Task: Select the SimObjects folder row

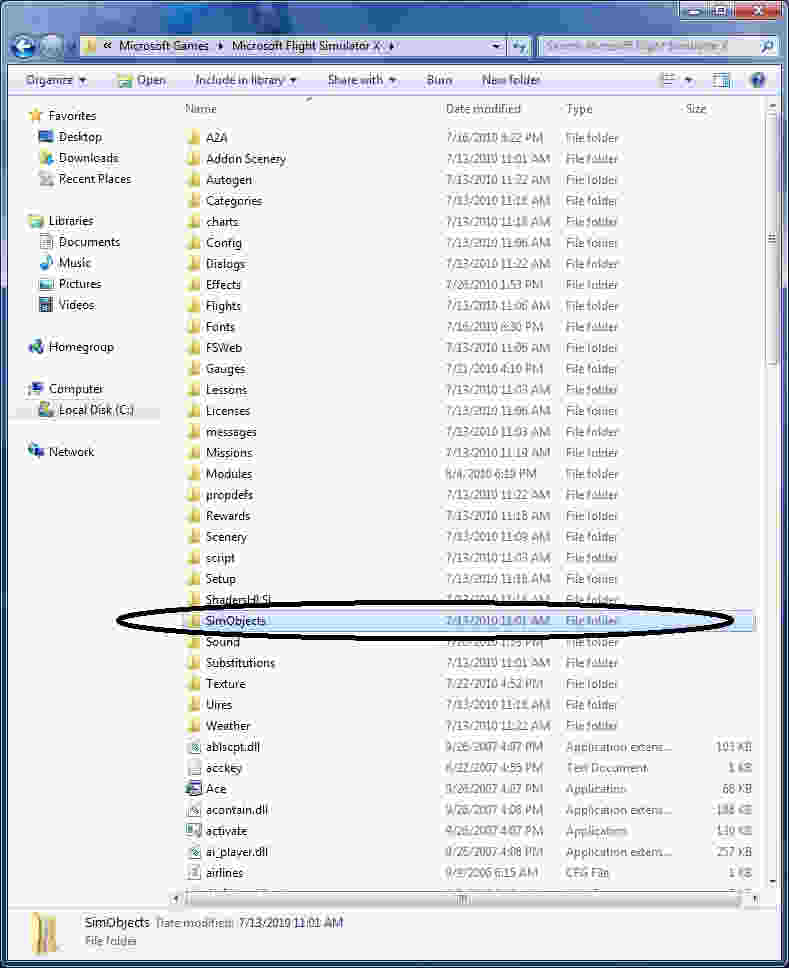Action: pyautogui.click(x=469, y=620)
